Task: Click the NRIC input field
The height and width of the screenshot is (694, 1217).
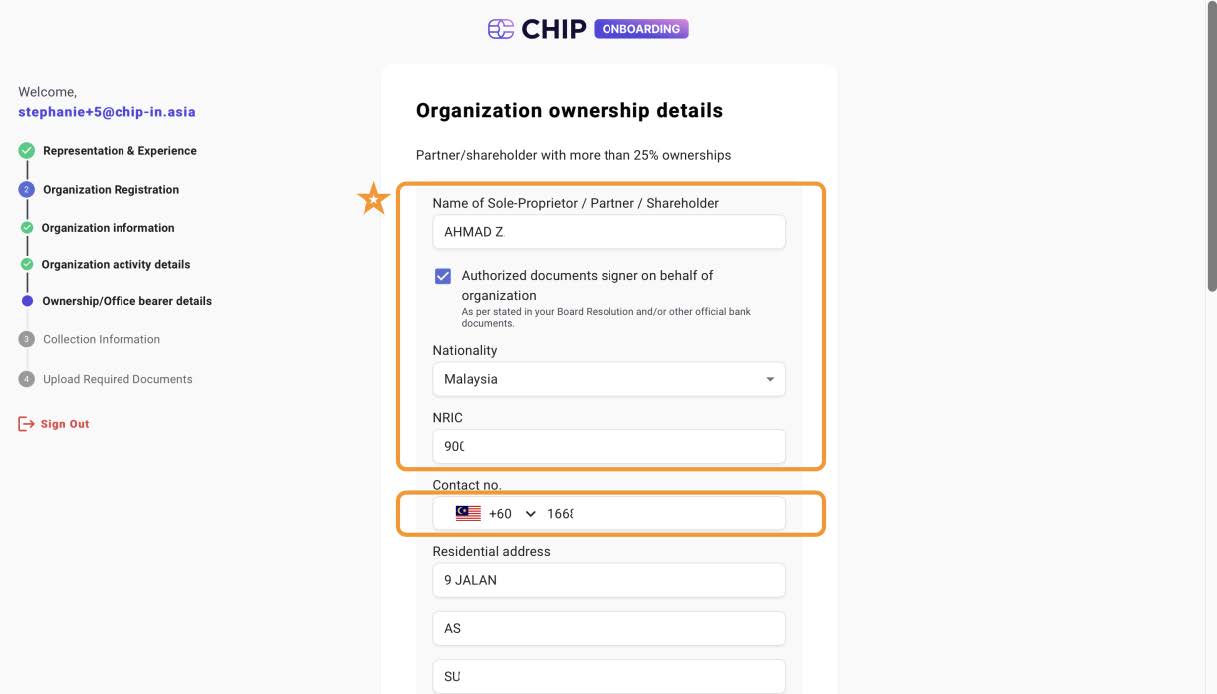Action: [x=609, y=446]
